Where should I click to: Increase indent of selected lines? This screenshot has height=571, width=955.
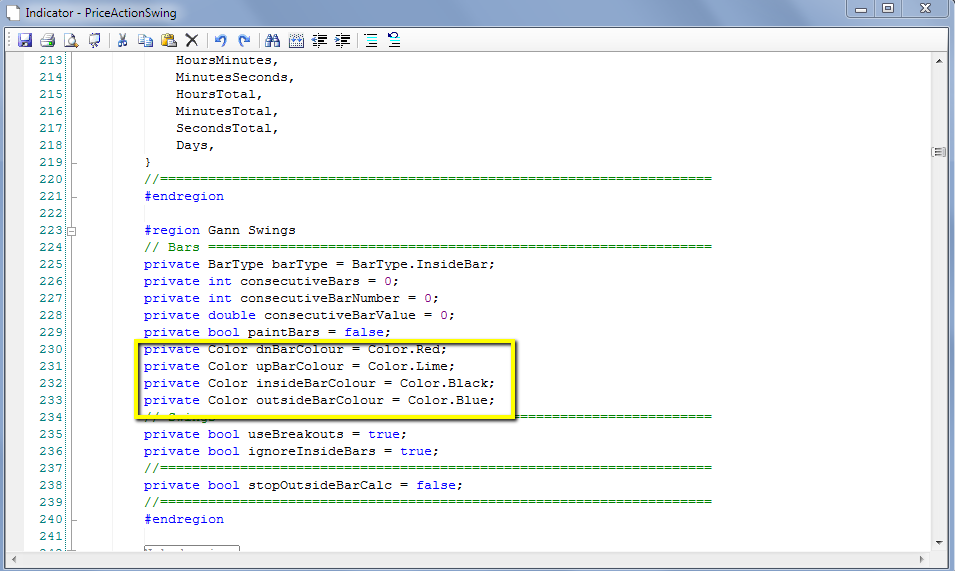click(343, 40)
